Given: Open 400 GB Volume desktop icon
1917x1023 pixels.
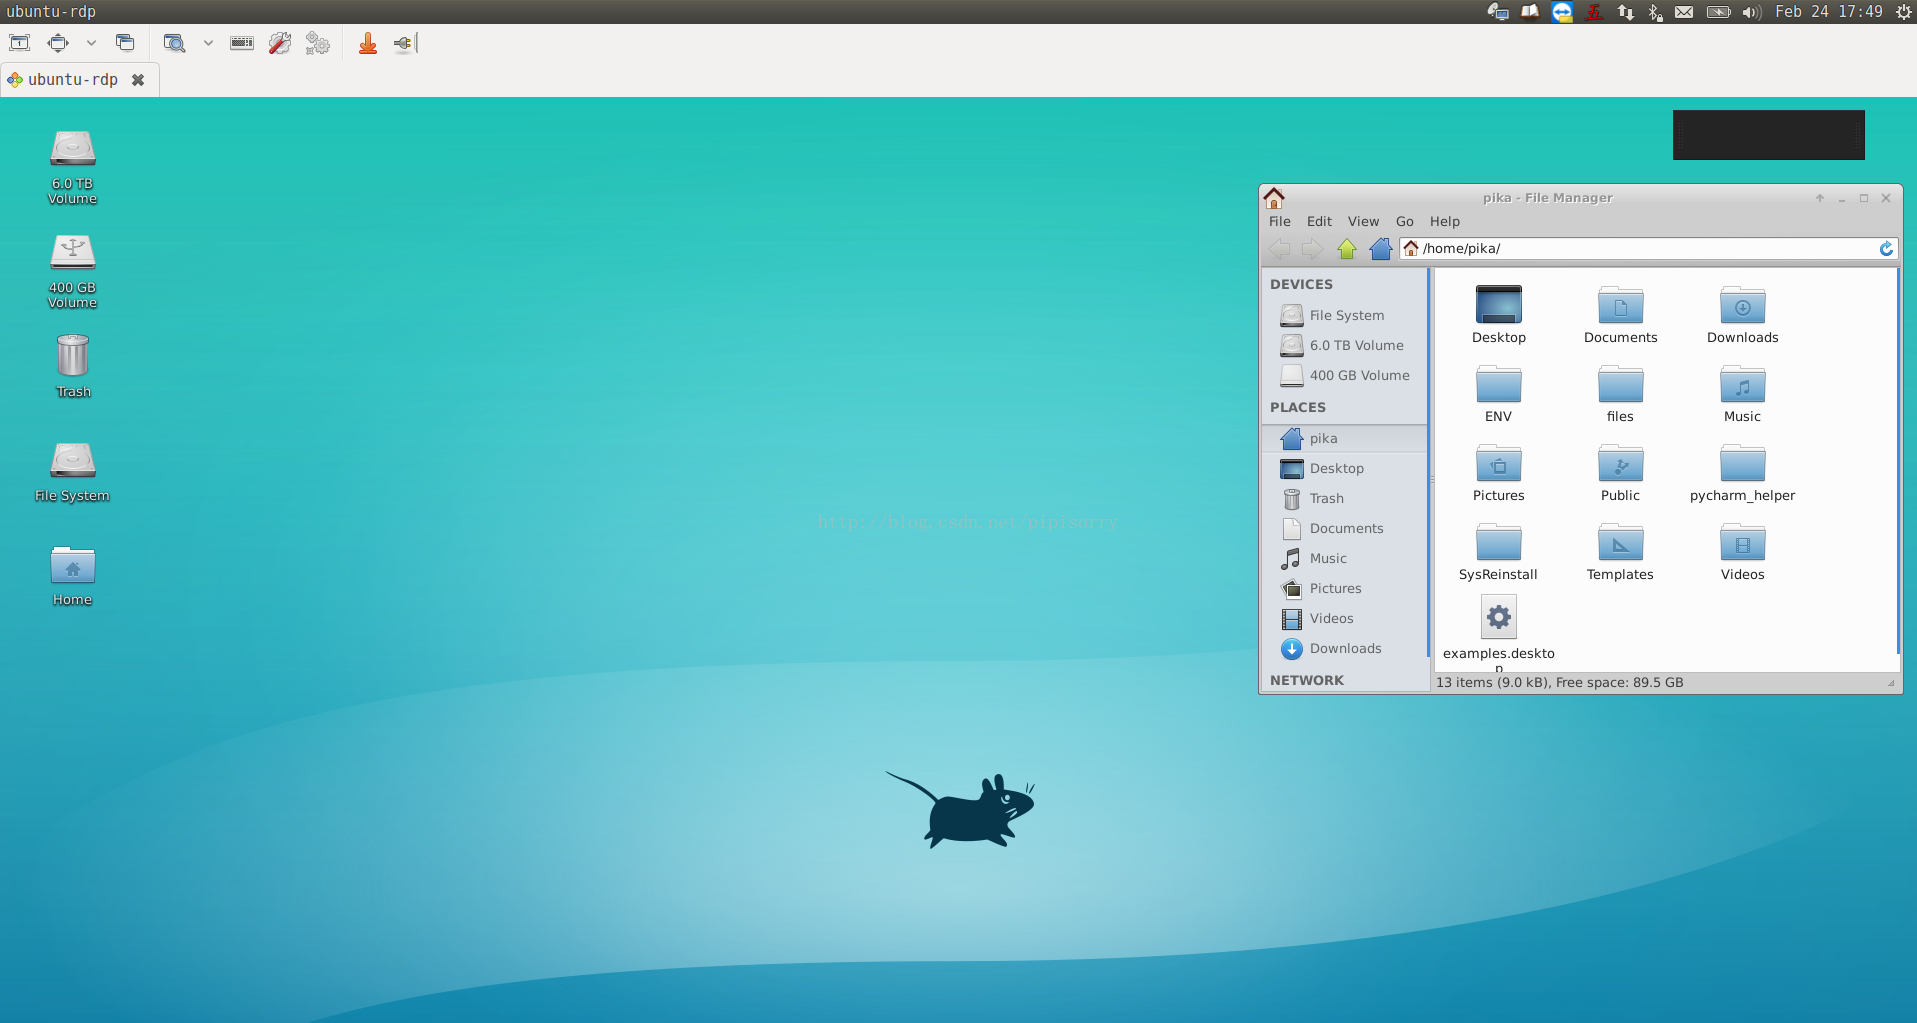Looking at the screenshot, I should click(73, 271).
